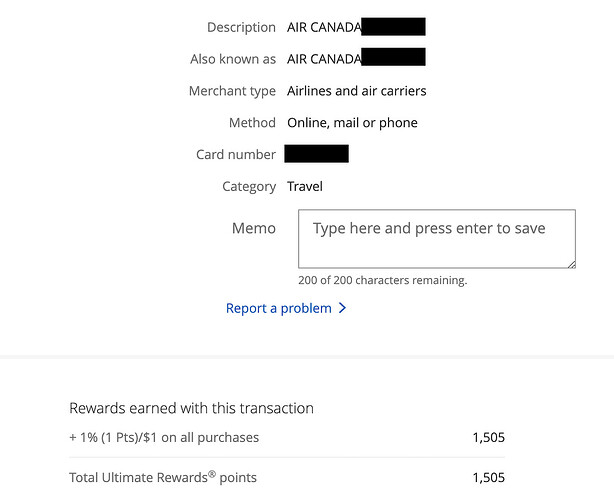Click the chevron beside Report a problem
This screenshot has height=499, width=614.
click(342, 308)
